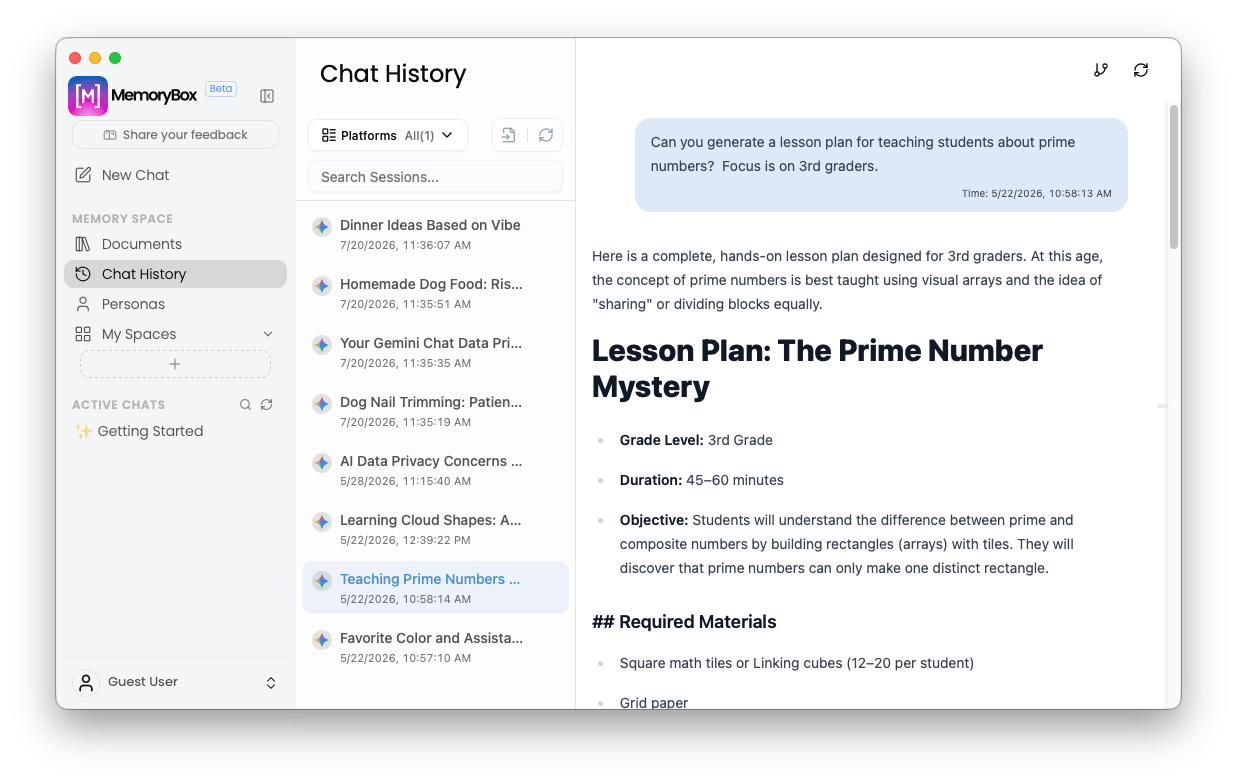Click the conversation vertical scrollbar
This screenshot has height=783, width=1237.
point(1174,177)
